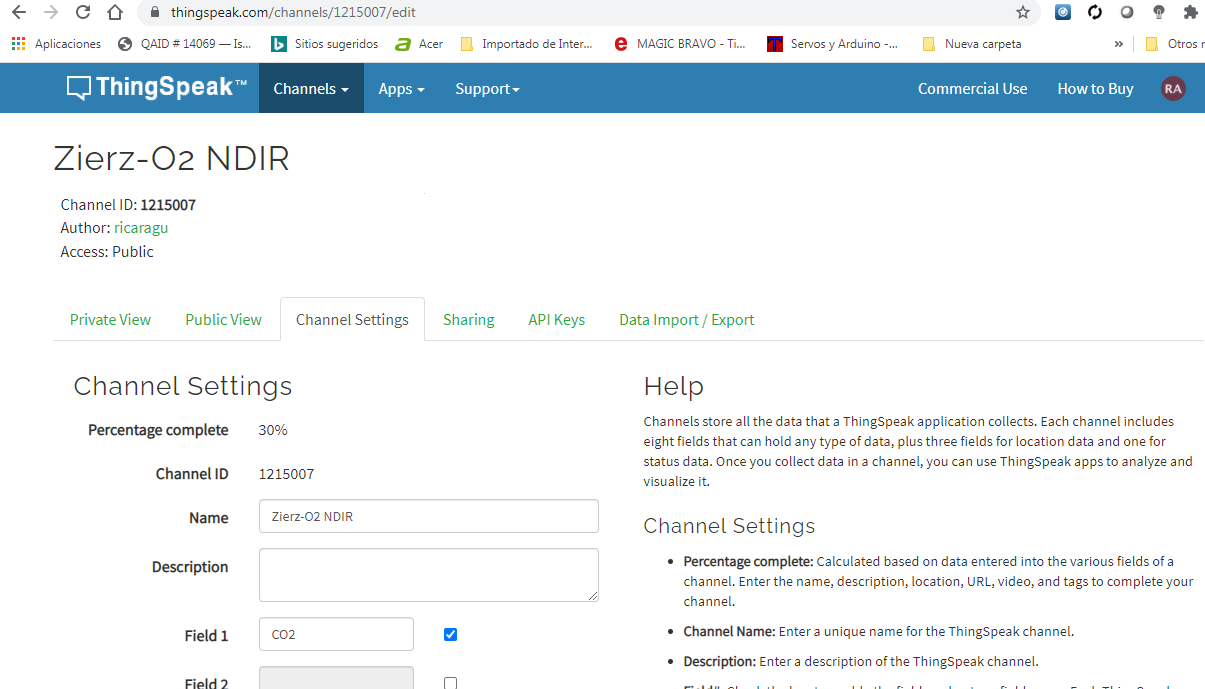Click the circular arrows extension icon
The width and height of the screenshot is (1205, 689).
coord(1095,12)
